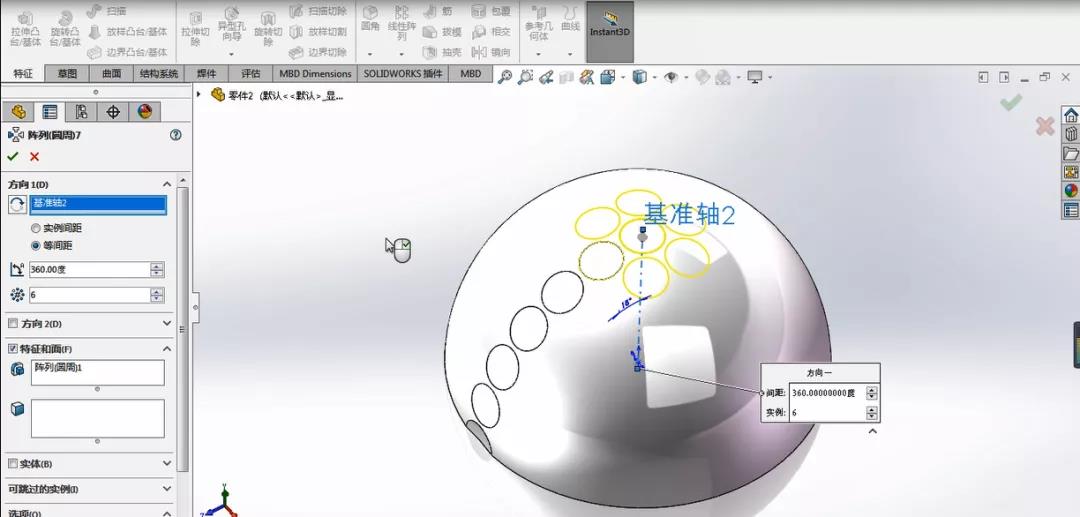Increase the instance count stepper in panel
Screen dimensions: 1080x517
click(x=158, y=292)
